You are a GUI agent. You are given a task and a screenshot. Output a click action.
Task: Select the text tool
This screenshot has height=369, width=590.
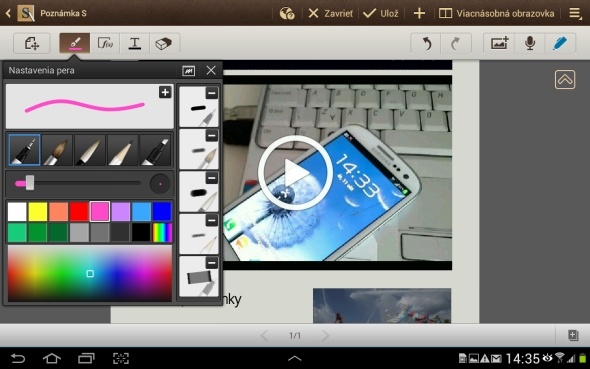134,43
